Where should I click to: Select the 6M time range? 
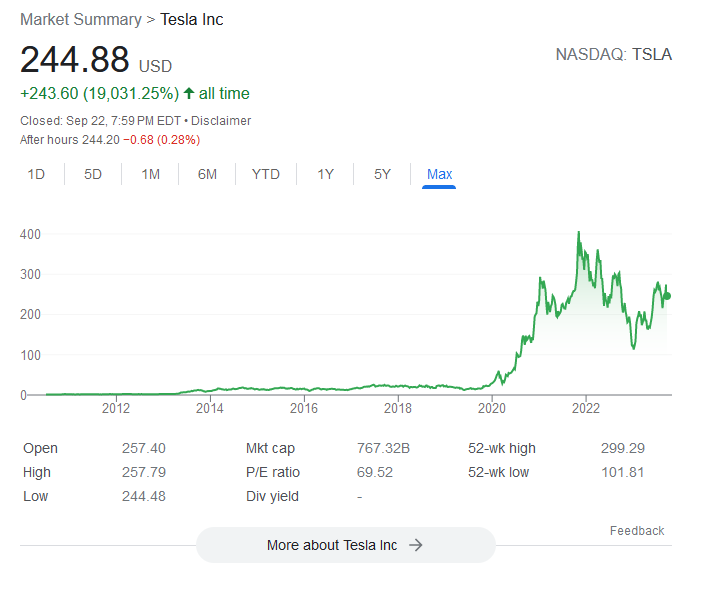(207, 174)
